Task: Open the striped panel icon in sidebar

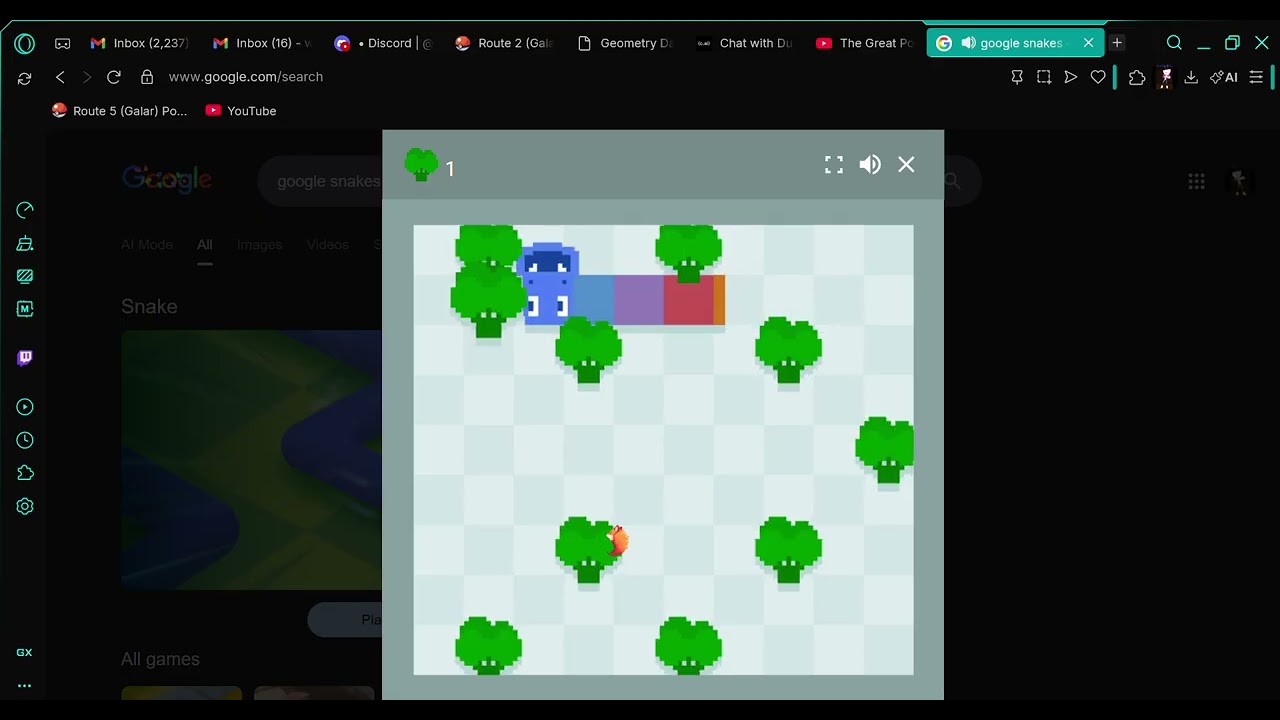Action: [25, 276]
